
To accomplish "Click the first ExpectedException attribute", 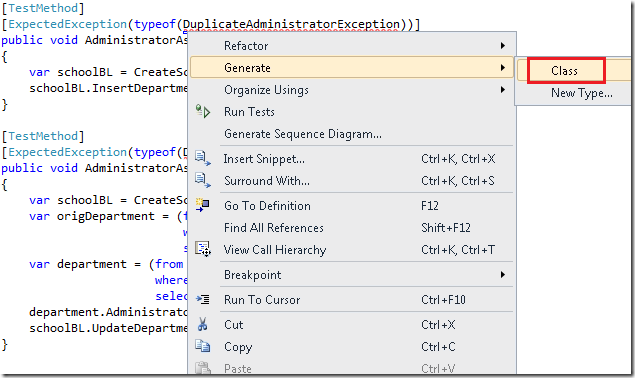I will 67,24.
